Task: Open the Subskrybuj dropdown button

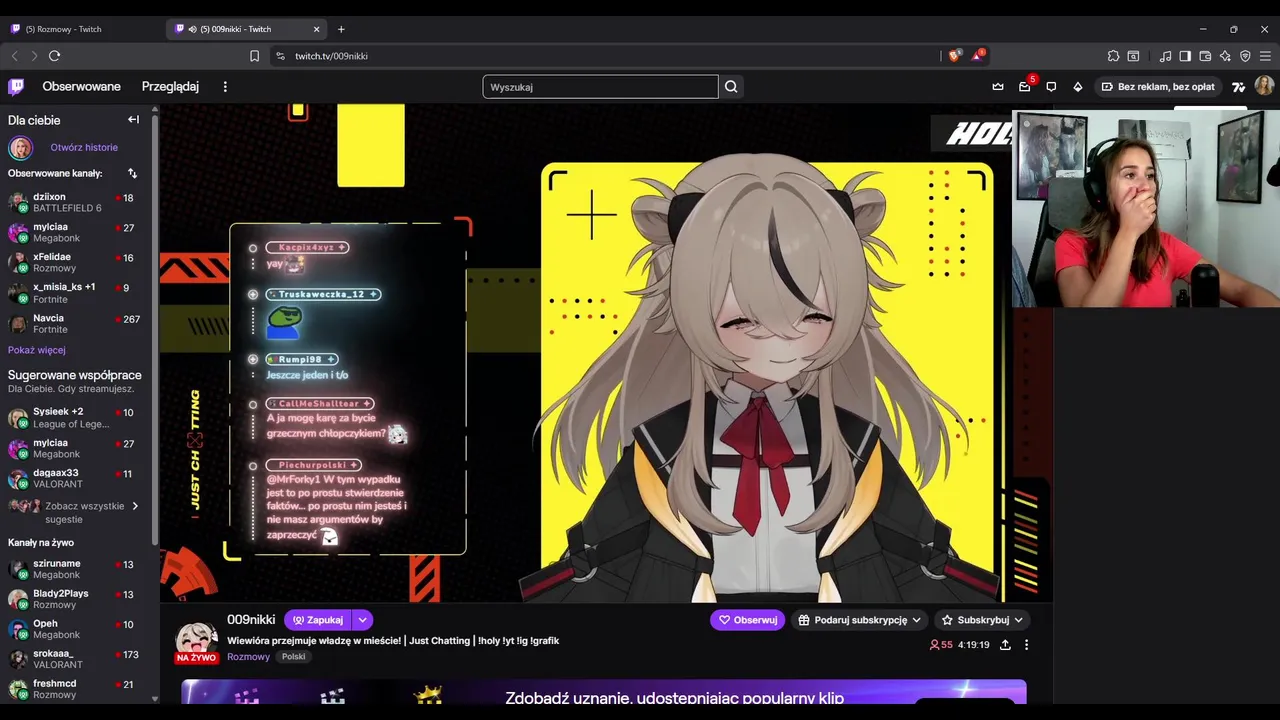Action: 981,620
